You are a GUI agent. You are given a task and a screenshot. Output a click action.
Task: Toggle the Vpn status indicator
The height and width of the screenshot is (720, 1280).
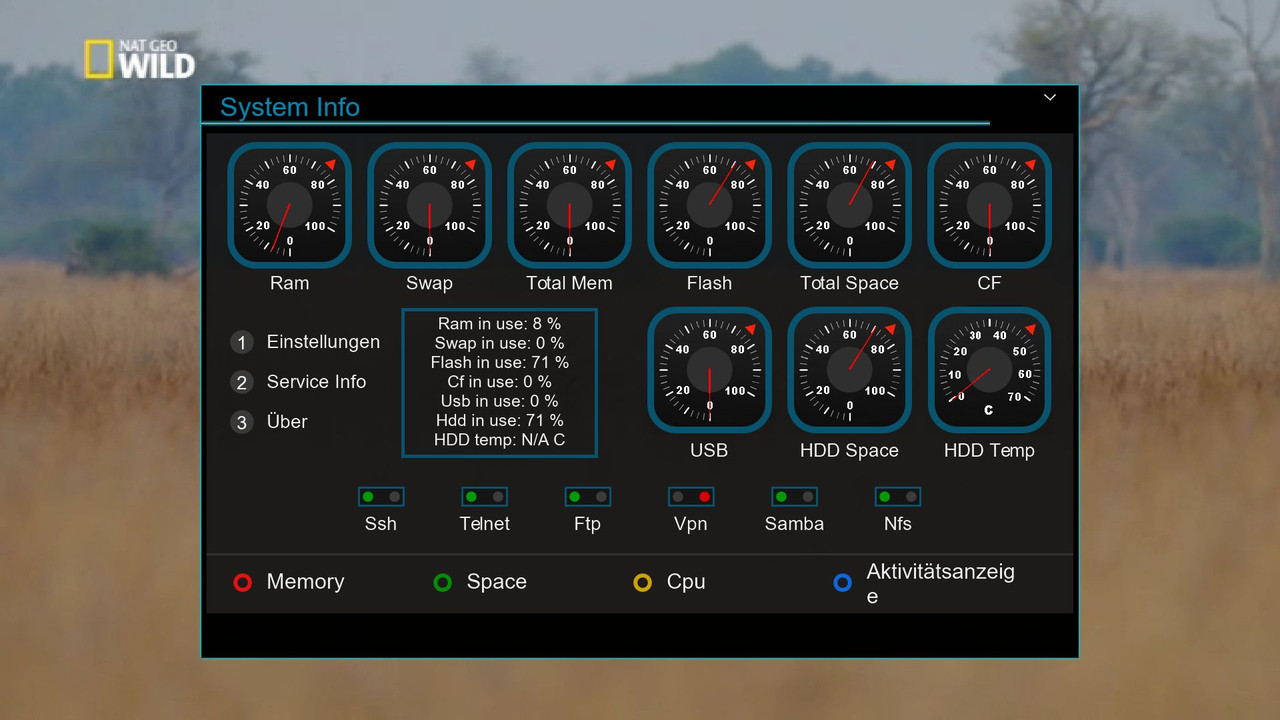[691, 497]
